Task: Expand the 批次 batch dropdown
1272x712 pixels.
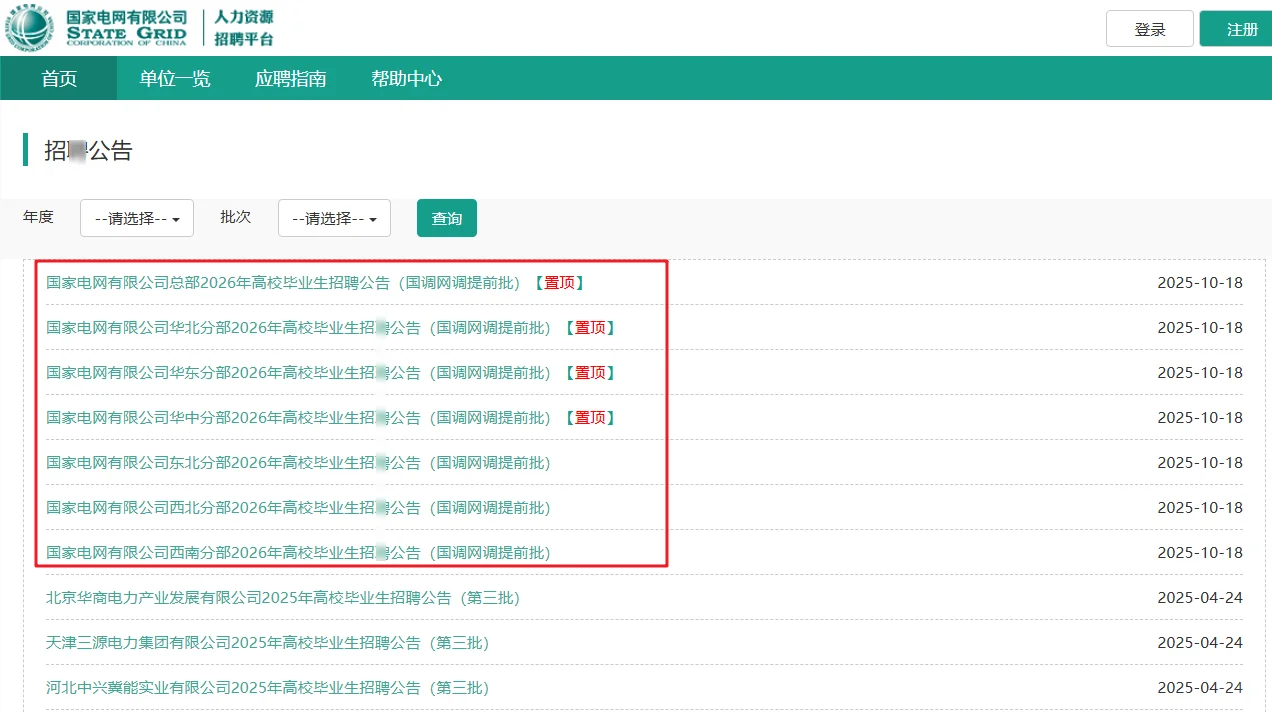Action: (334, 218)
